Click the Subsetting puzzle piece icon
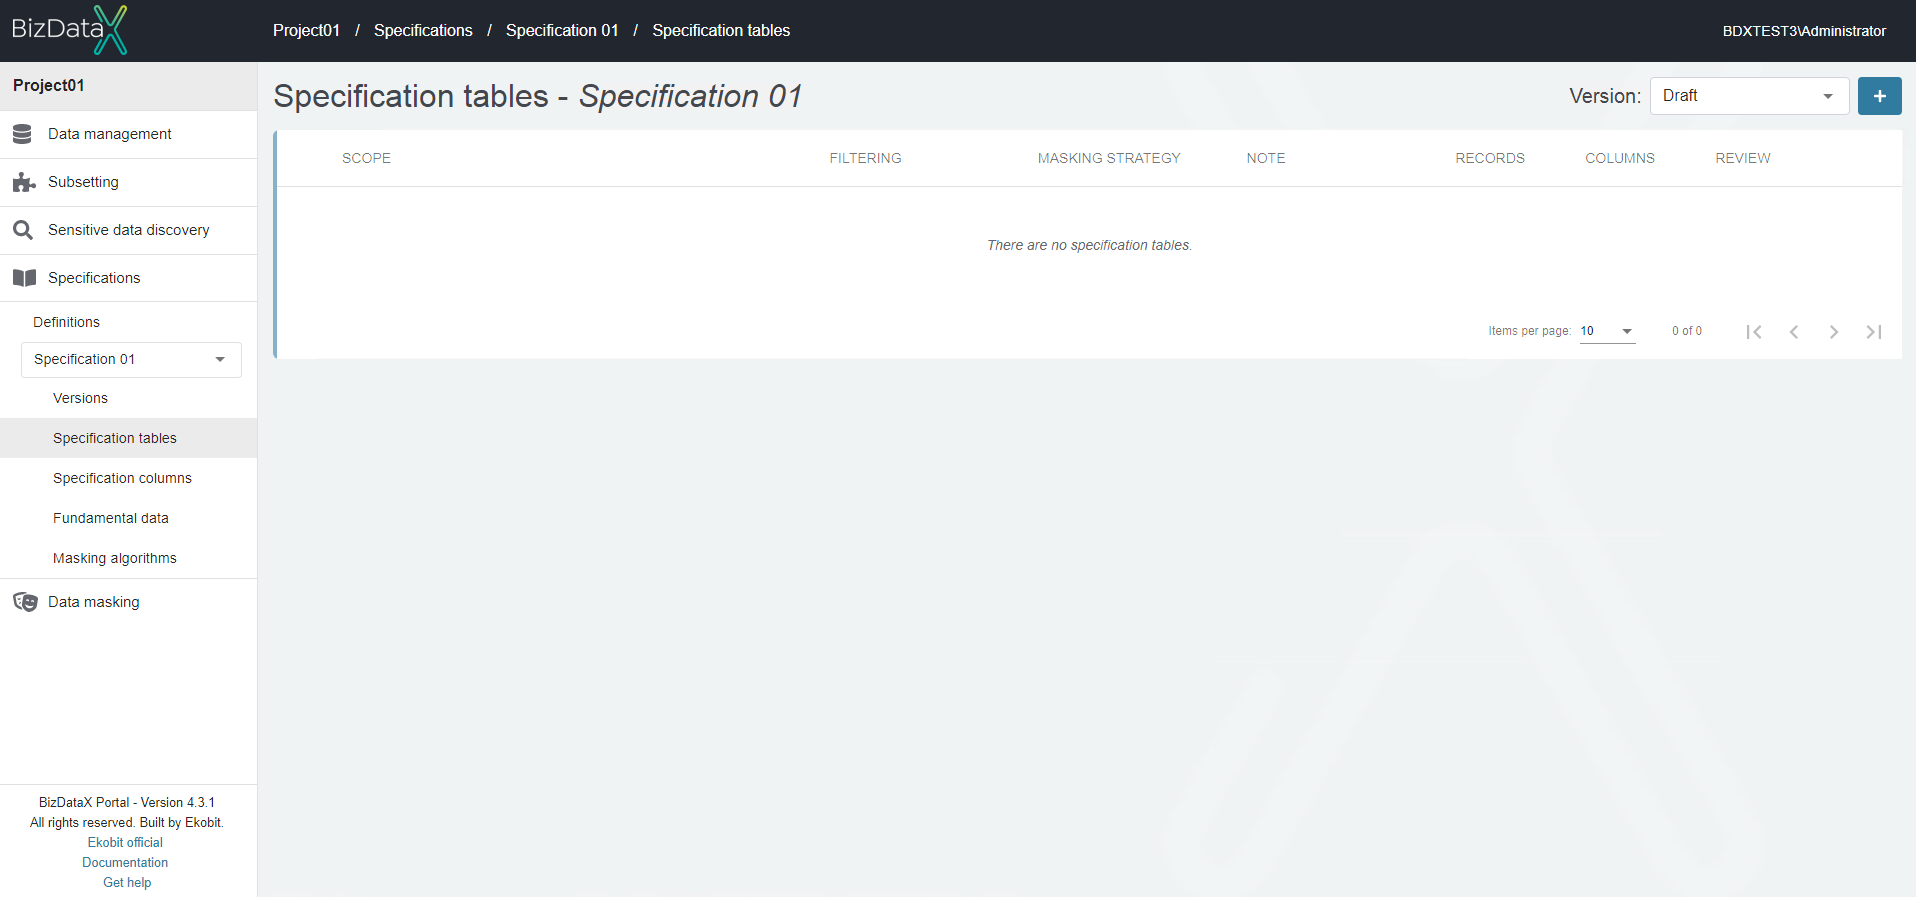Screen dimensions: 1916x897 (x=24, y=182)
